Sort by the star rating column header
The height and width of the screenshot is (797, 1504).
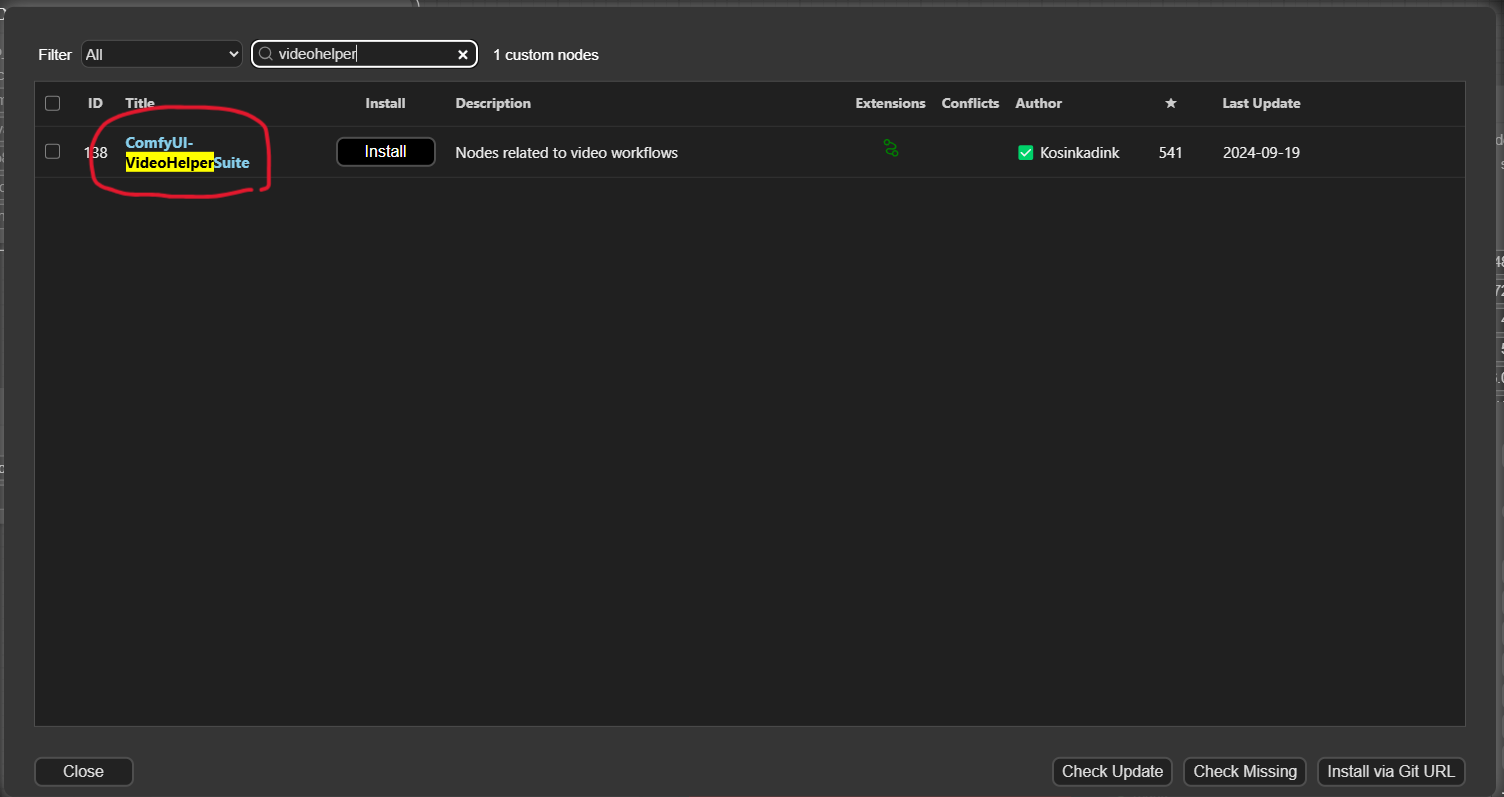pyautogui.click(x=1171, y=103)
